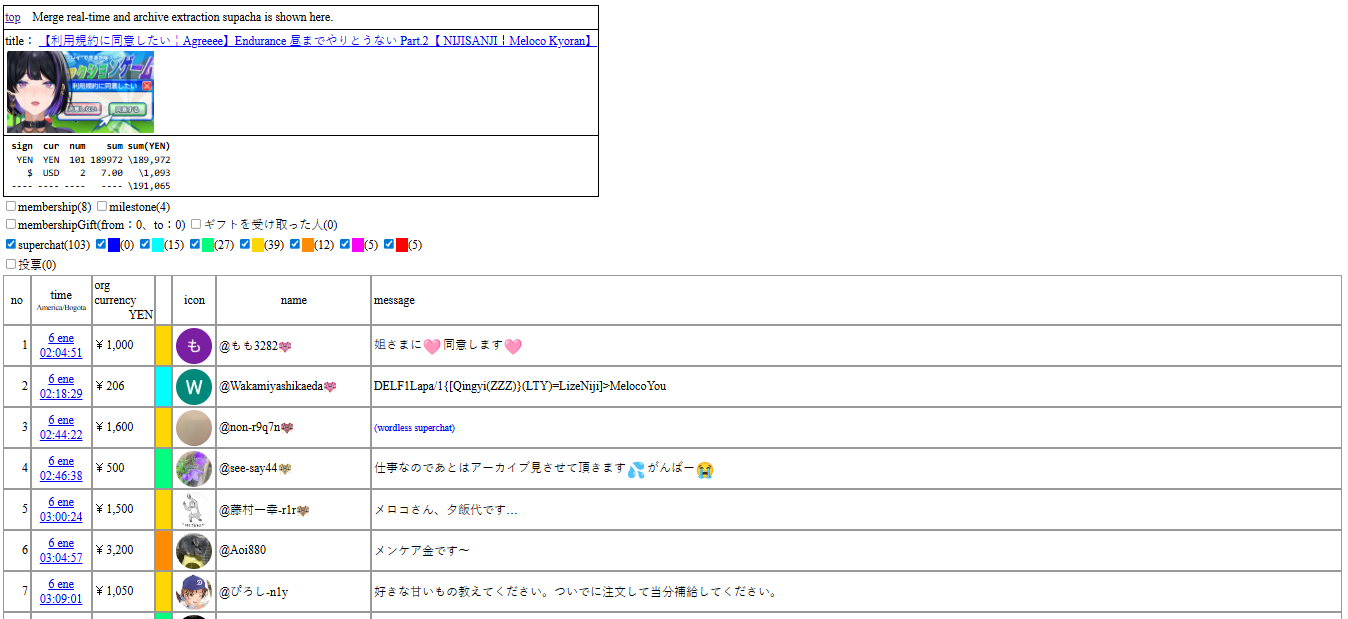This screenshot has height=619, width=1348.
Task: Click the 'no' column header
Action: (x=17, y=300)
